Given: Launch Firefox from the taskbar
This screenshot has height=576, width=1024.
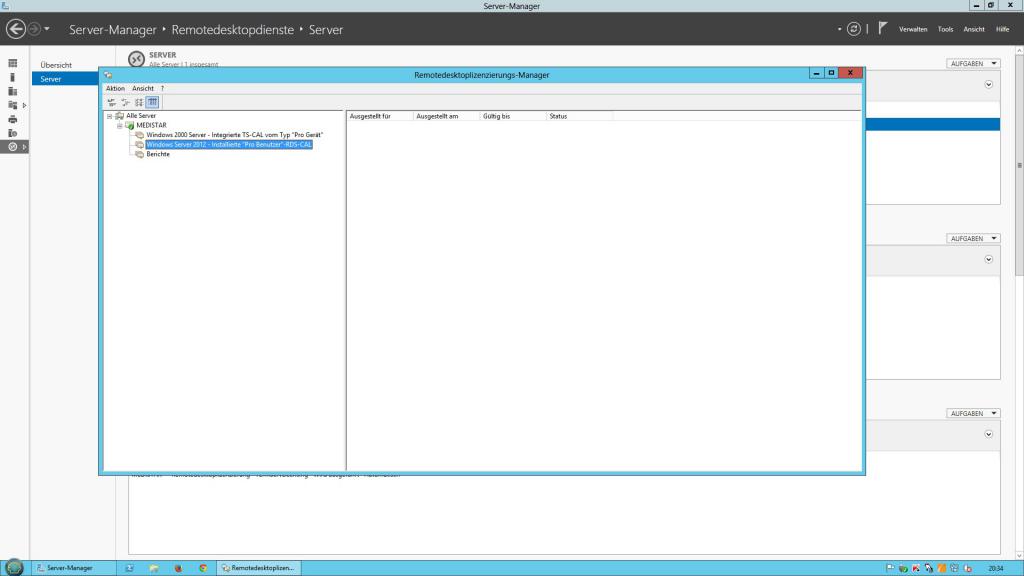Looking at the screenshot, I should pyautogui.click(x=178, y=568).
